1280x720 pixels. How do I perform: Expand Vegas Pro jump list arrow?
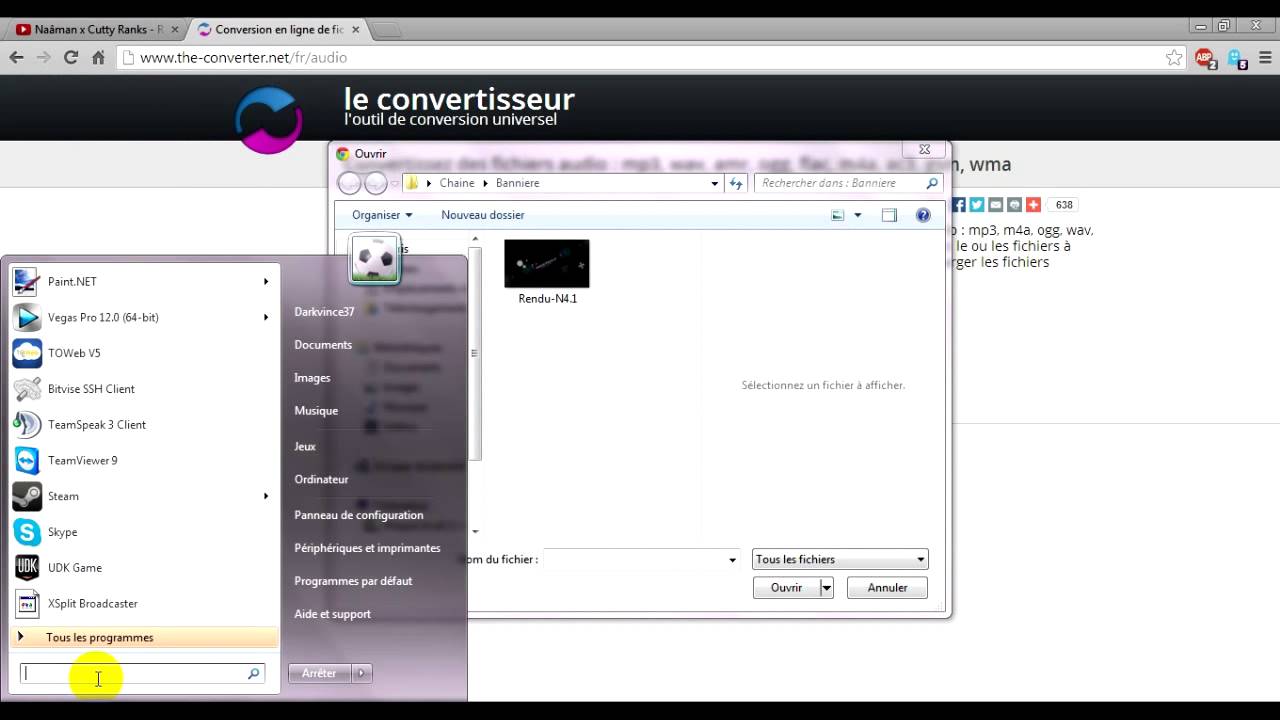click(x=266, y=317)
